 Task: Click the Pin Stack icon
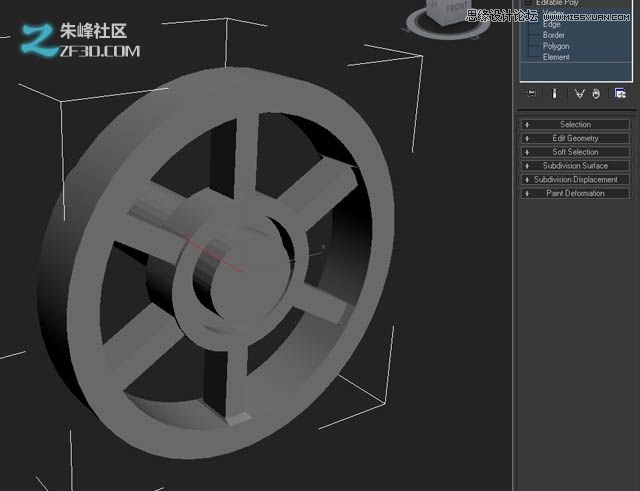tap(531, 93)
